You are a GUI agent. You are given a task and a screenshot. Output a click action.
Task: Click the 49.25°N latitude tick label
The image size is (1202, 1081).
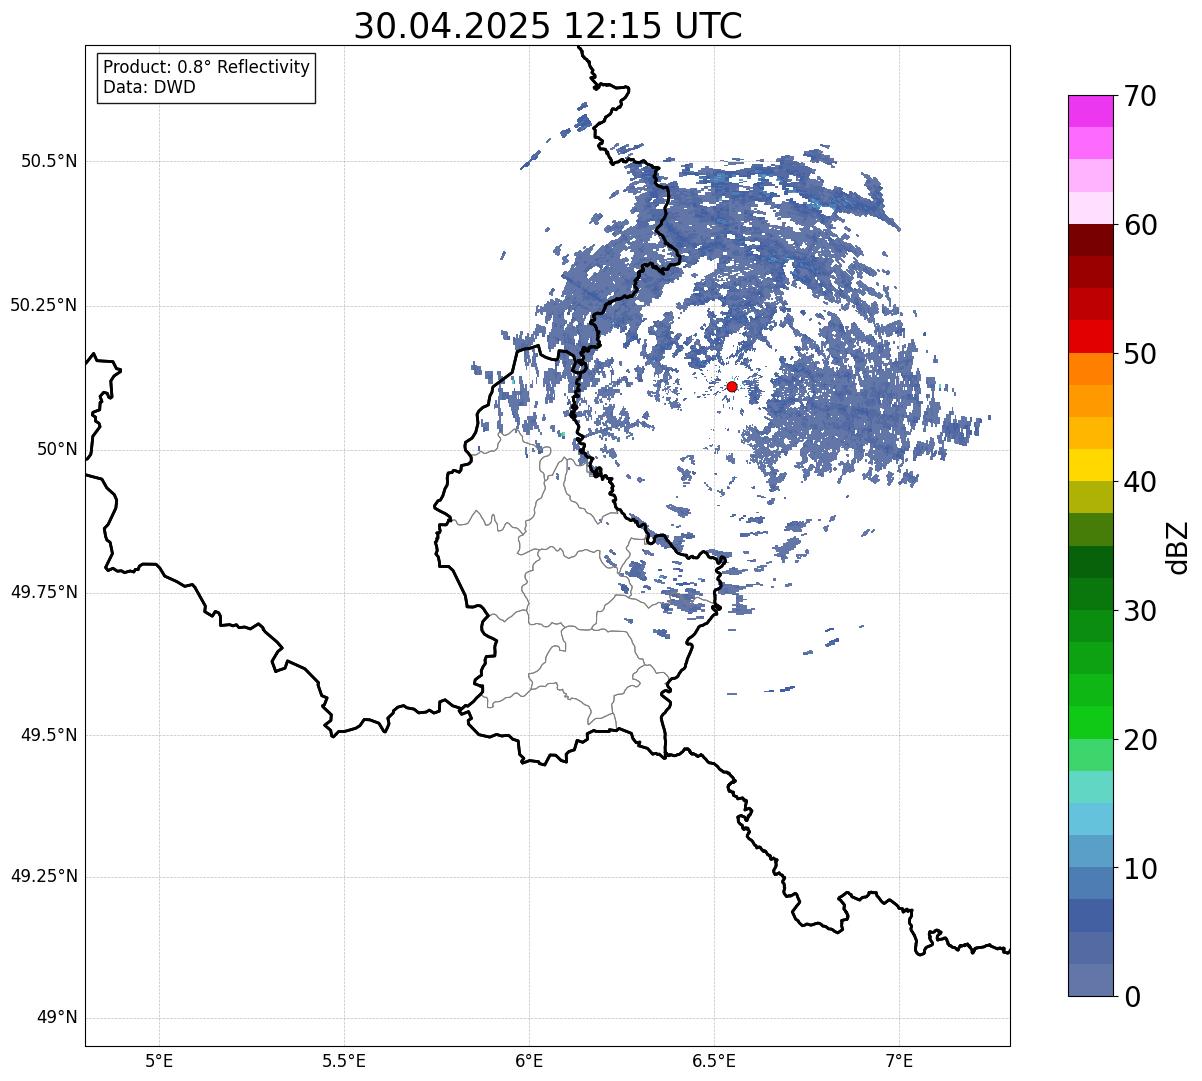tap(43, 876)
